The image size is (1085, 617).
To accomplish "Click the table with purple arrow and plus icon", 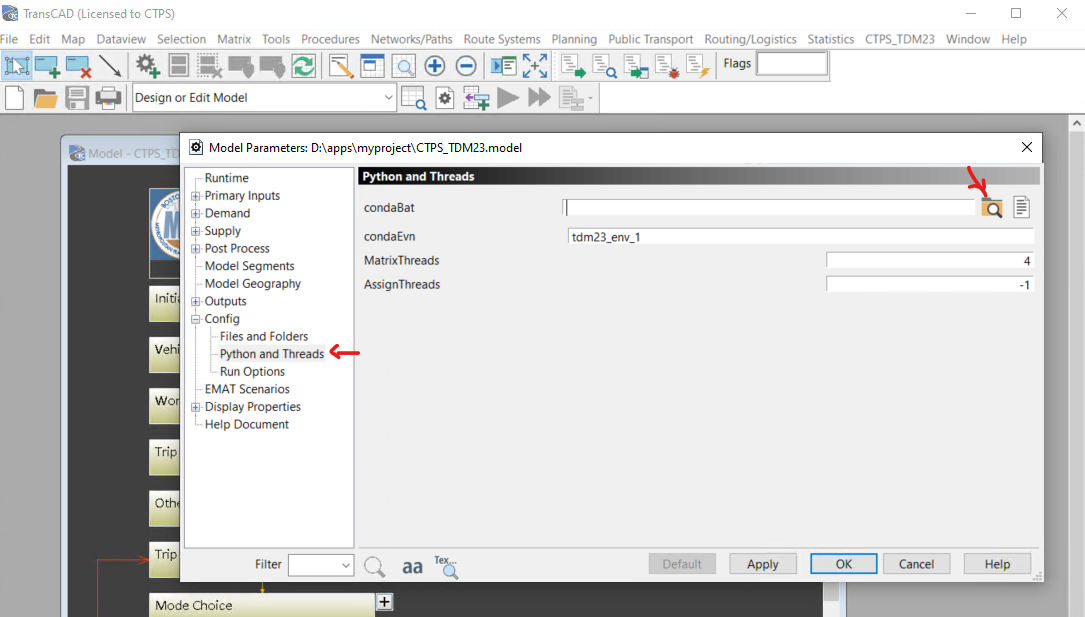I will pyautogui.click(x=476, y=98).
